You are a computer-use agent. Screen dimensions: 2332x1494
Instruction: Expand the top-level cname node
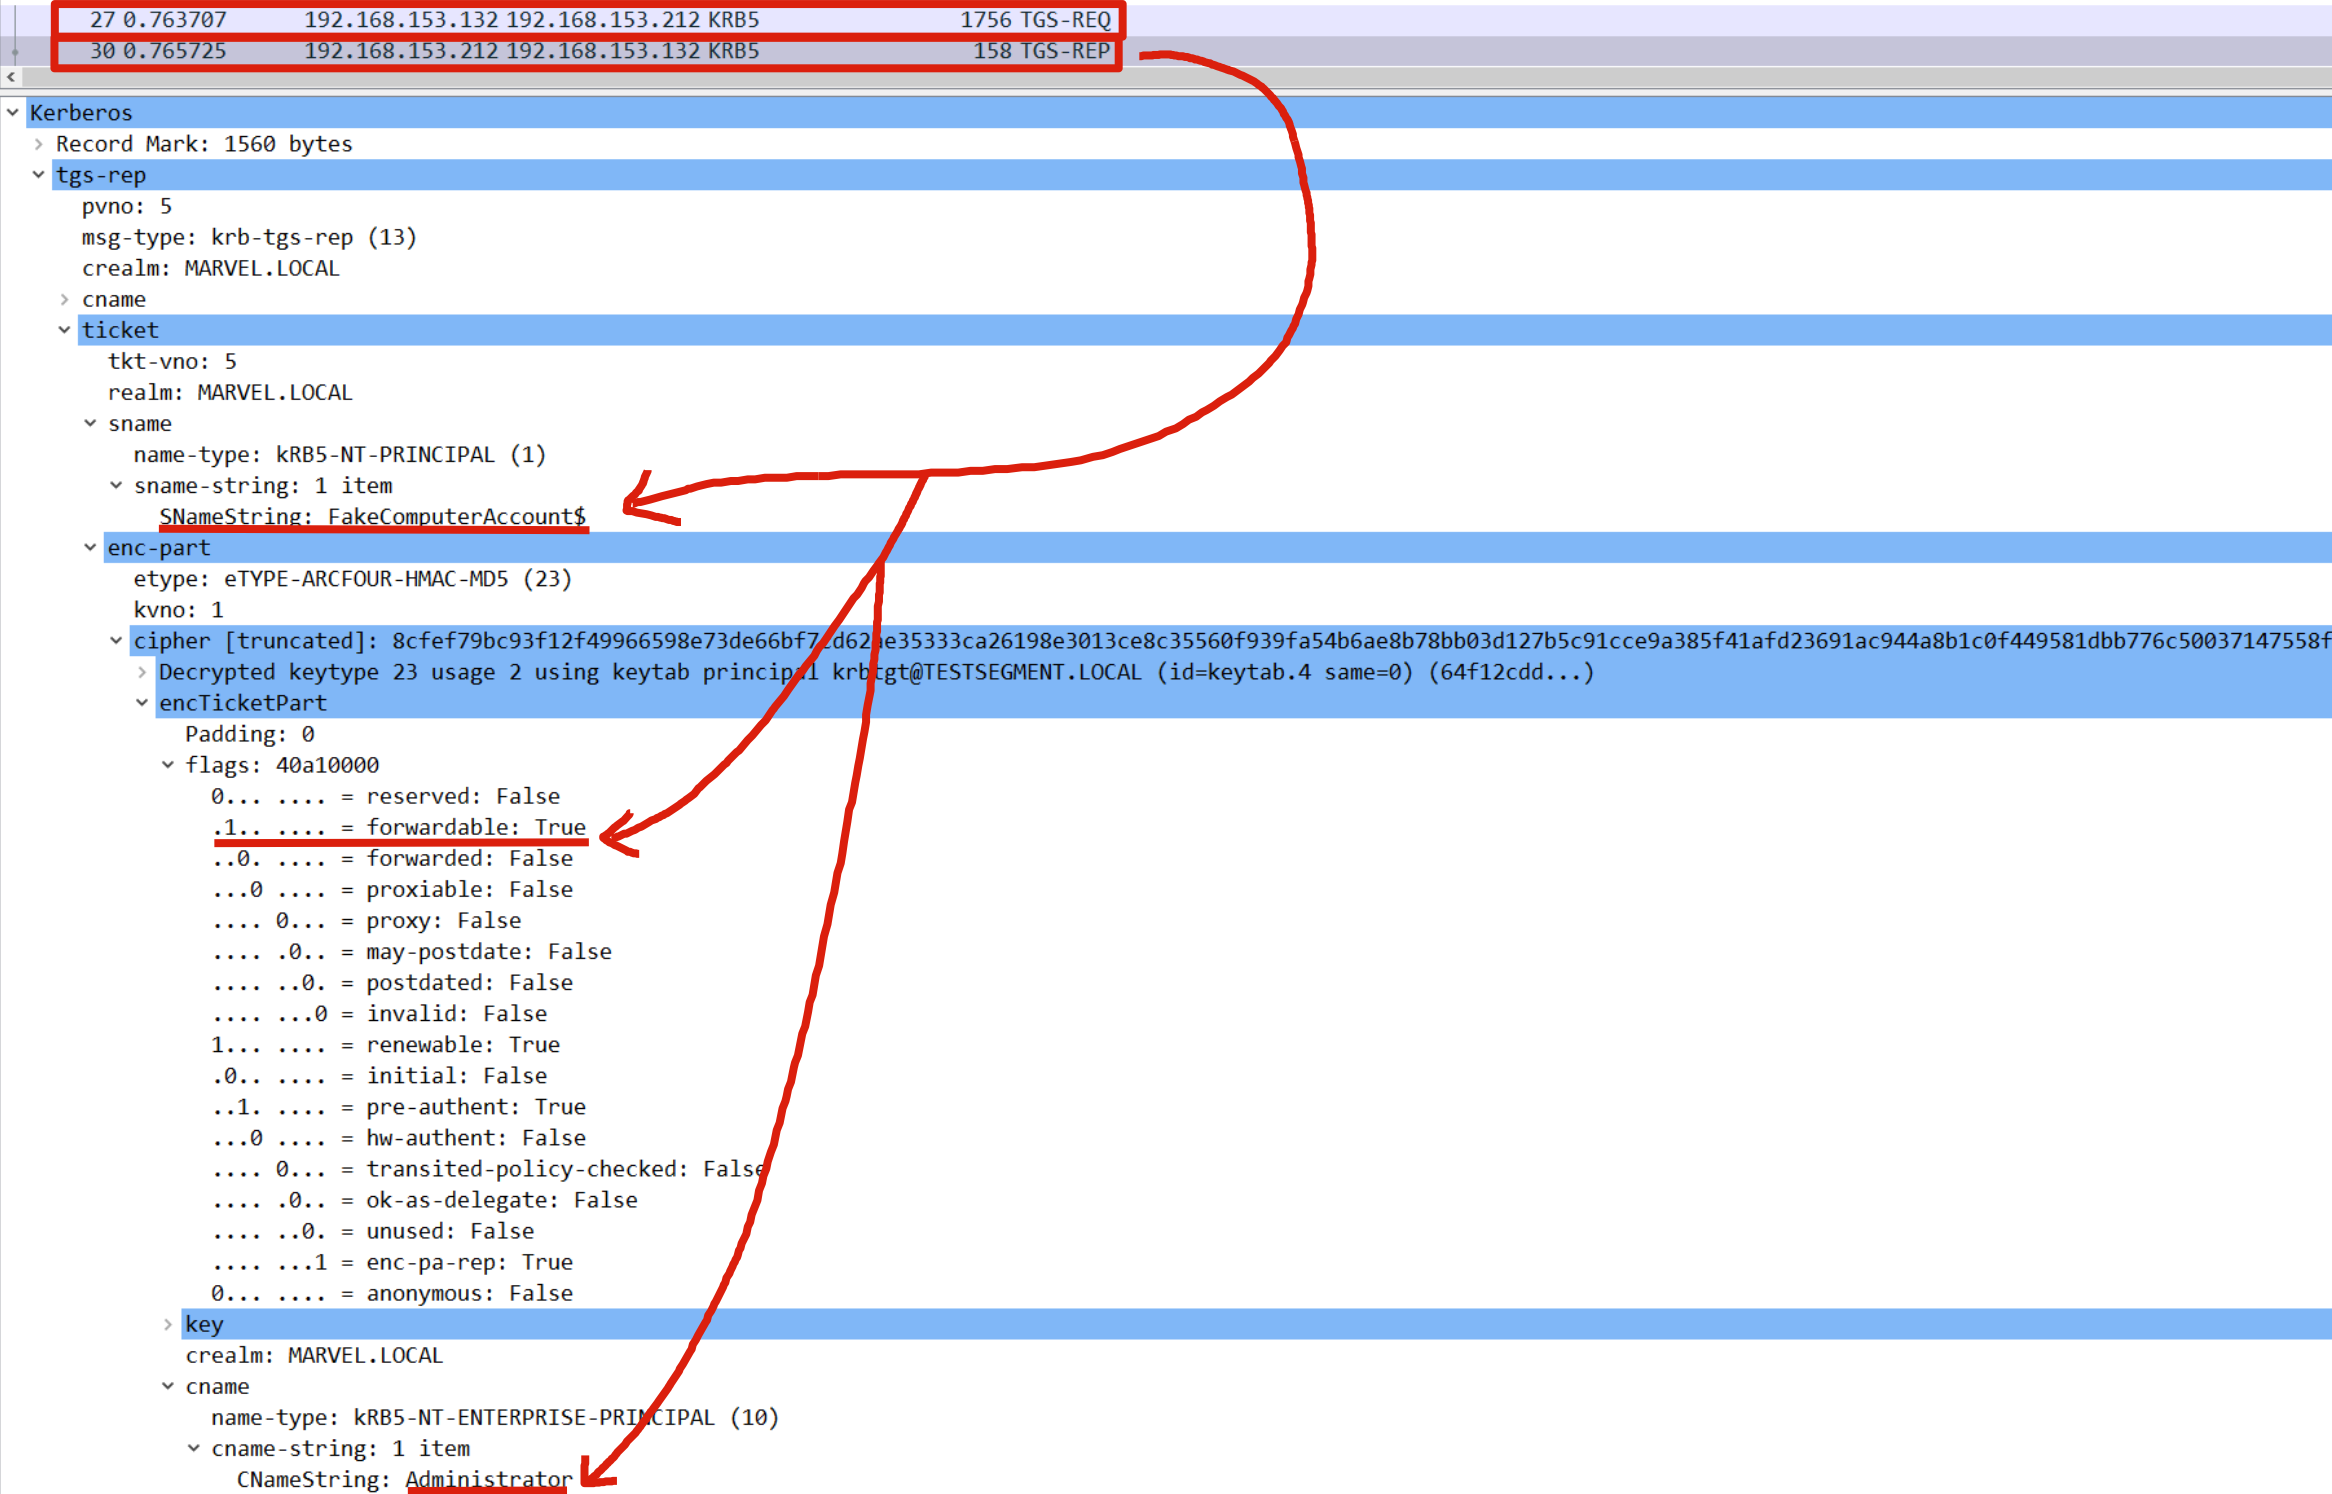(x=65, y=299)
